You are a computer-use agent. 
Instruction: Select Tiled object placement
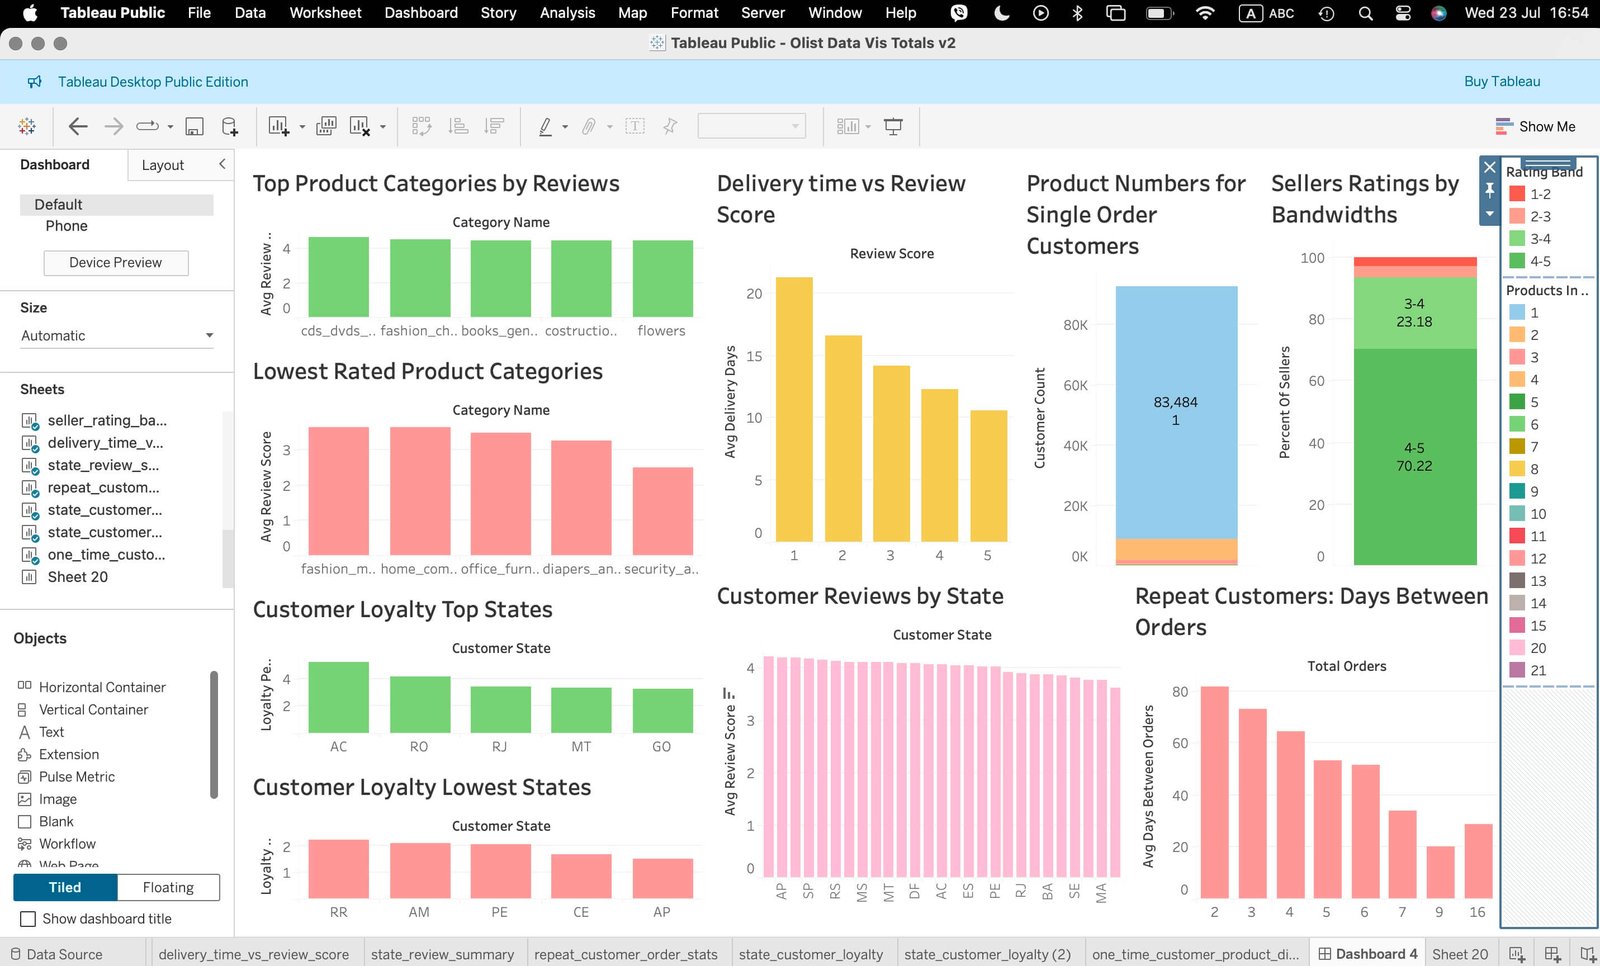tap(65, 887)
